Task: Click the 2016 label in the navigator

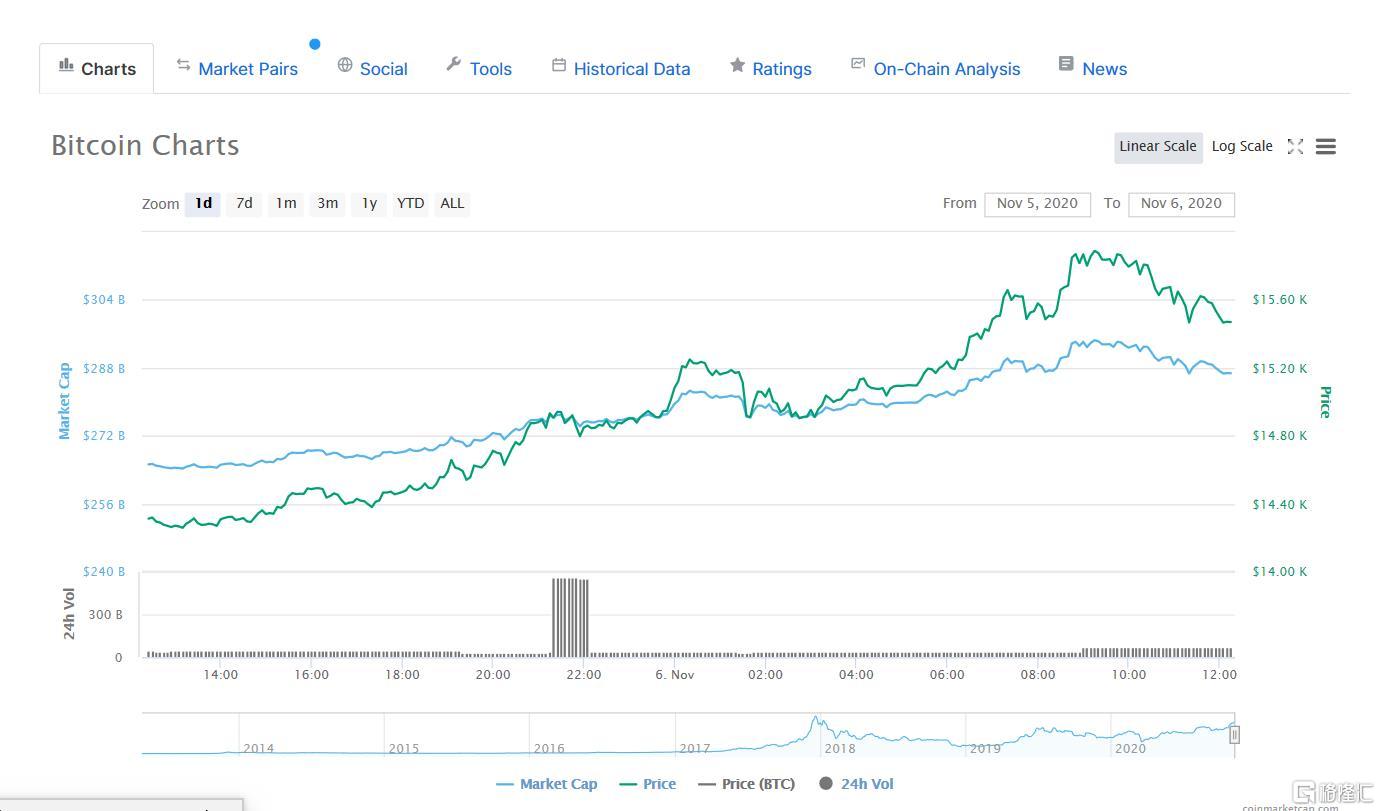Action: click(x=549, y=748)
